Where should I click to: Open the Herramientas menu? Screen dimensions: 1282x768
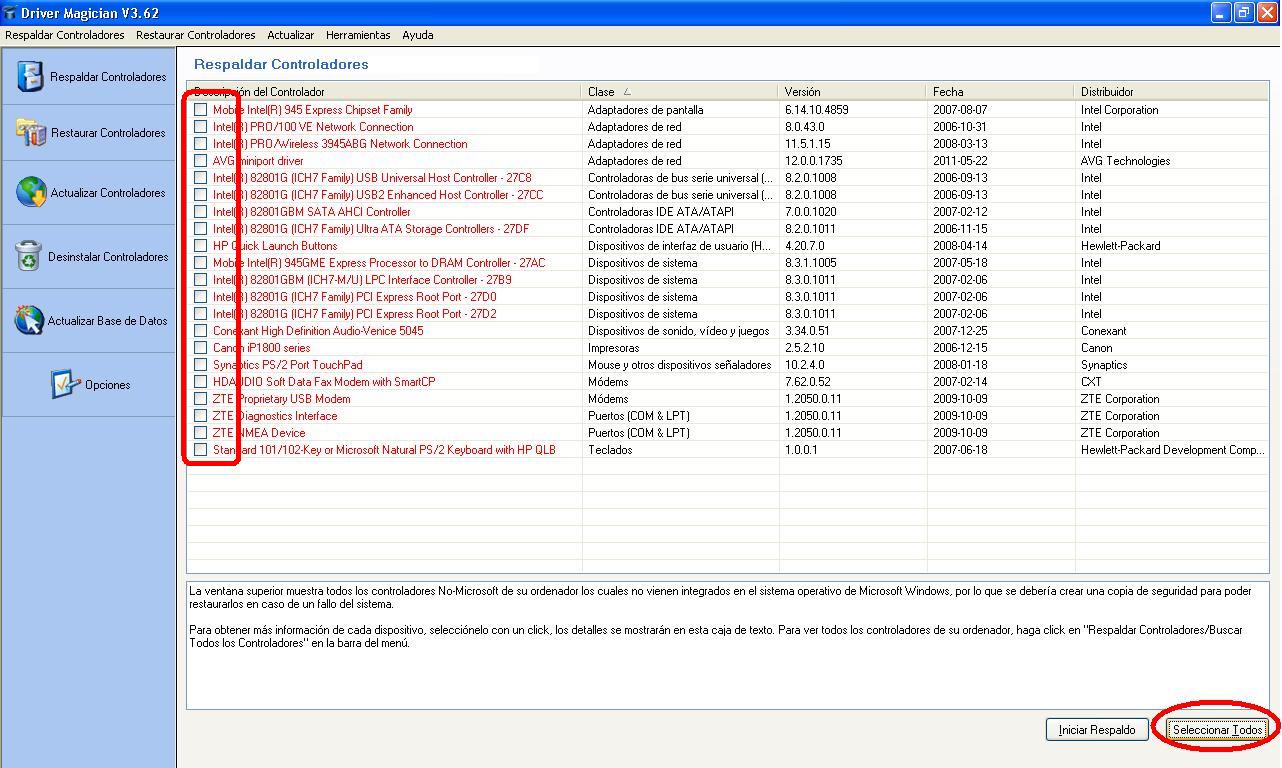click(x=358, y=35)
